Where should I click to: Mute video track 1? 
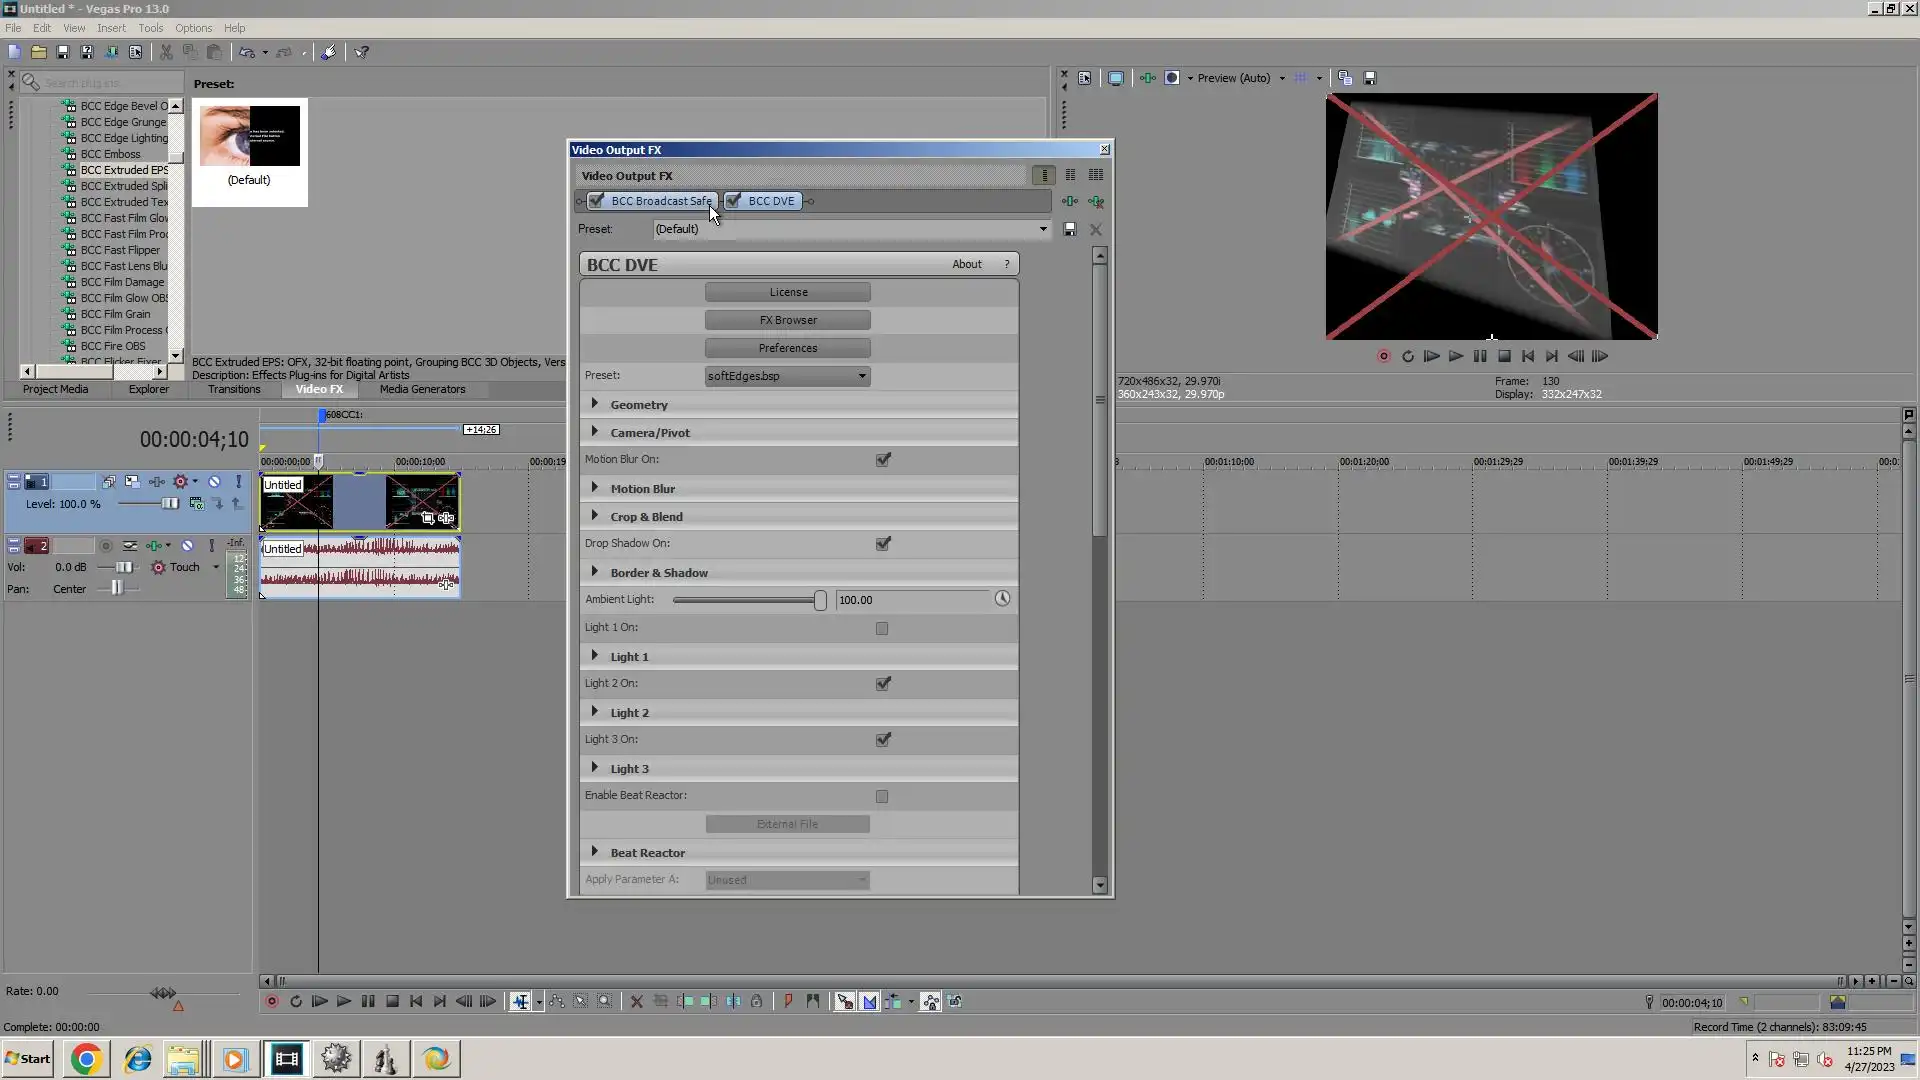click(214, 482)
